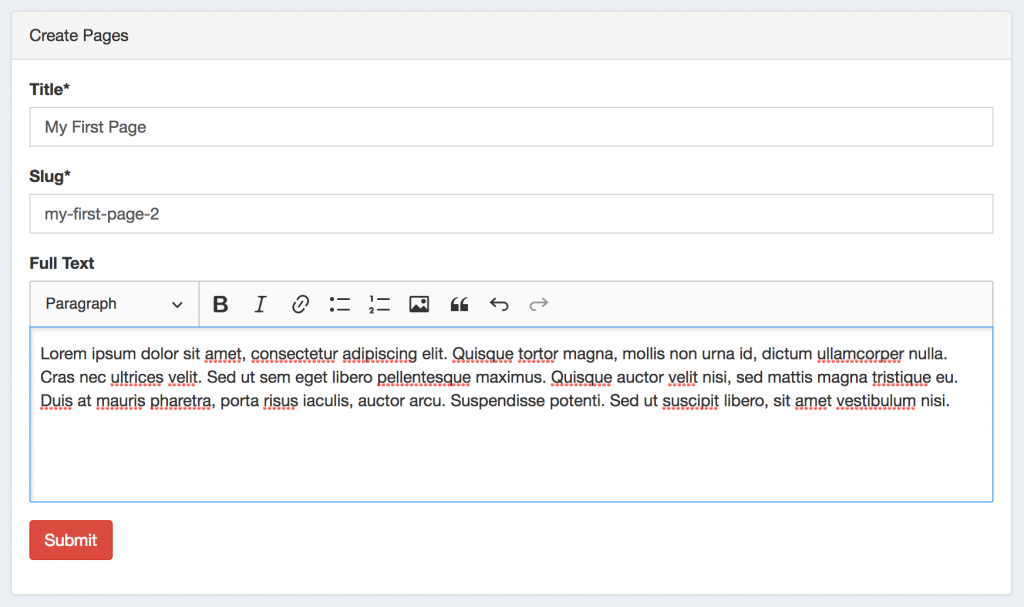Submit the new page form

[x=71, y=540]
